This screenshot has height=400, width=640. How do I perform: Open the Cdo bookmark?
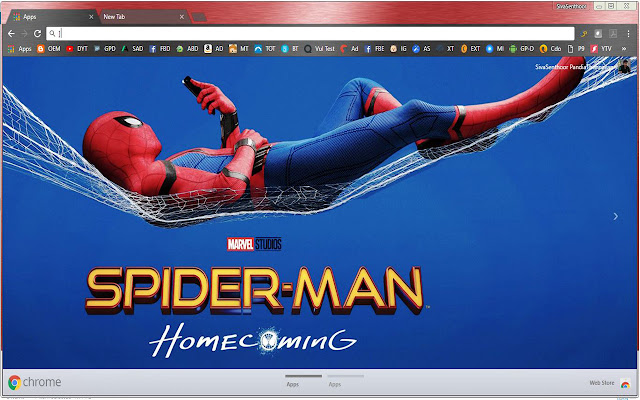tap(550, 49)
